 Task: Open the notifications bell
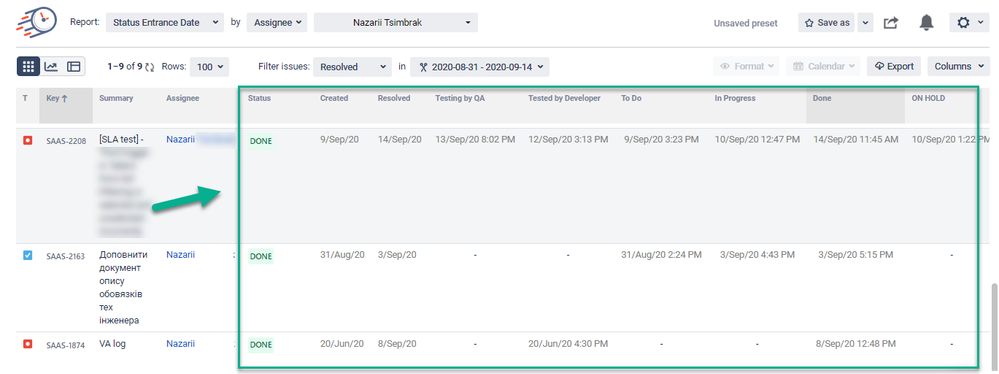pos(926,22)
